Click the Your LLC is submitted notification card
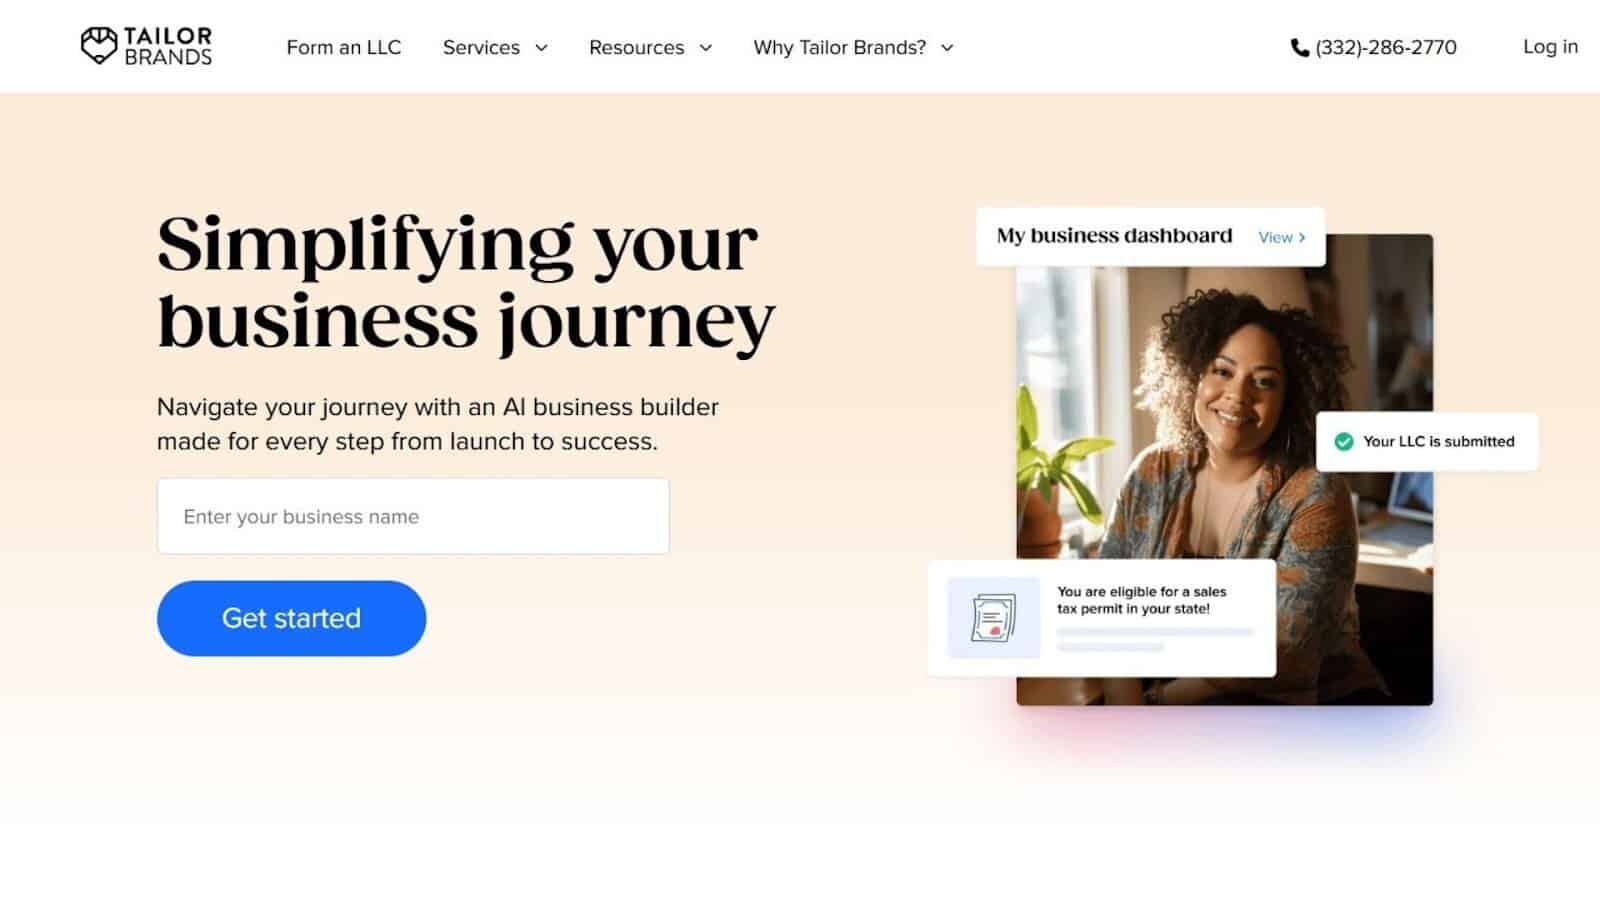1600x900 pixels. [x=1427, y=441]
